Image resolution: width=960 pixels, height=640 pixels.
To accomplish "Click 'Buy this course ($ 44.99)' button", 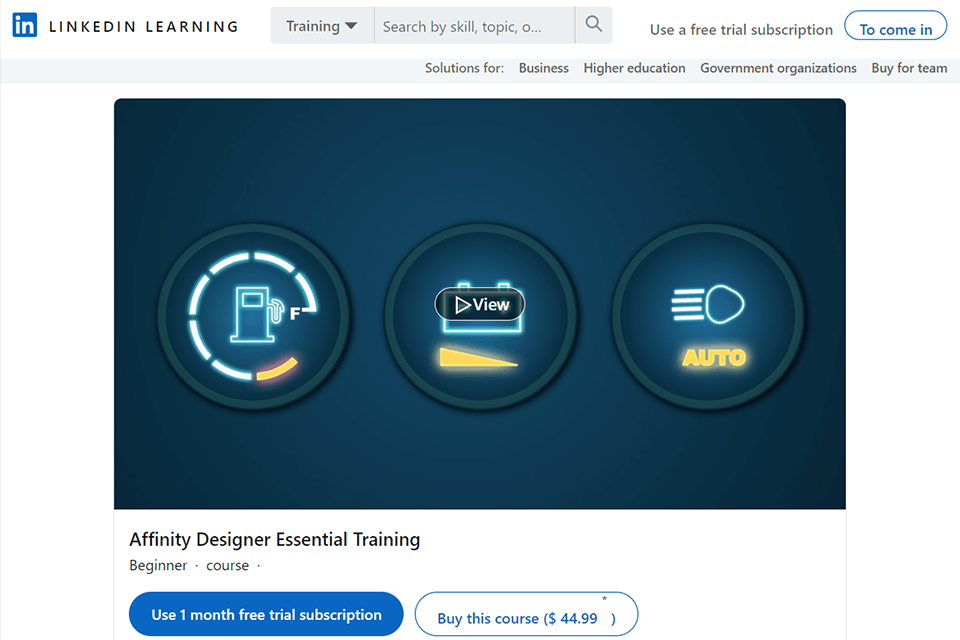I will pos(527,614).
